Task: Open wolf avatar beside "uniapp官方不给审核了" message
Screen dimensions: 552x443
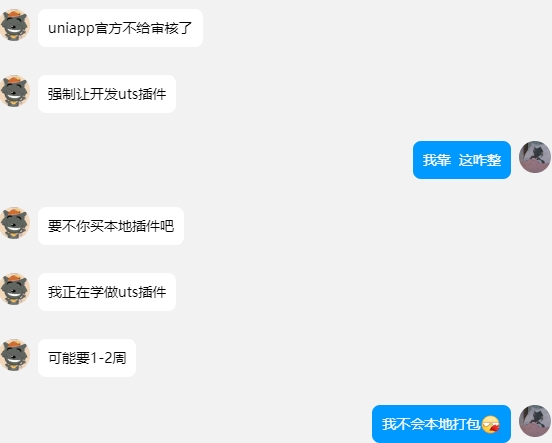Action: [14, 25]
